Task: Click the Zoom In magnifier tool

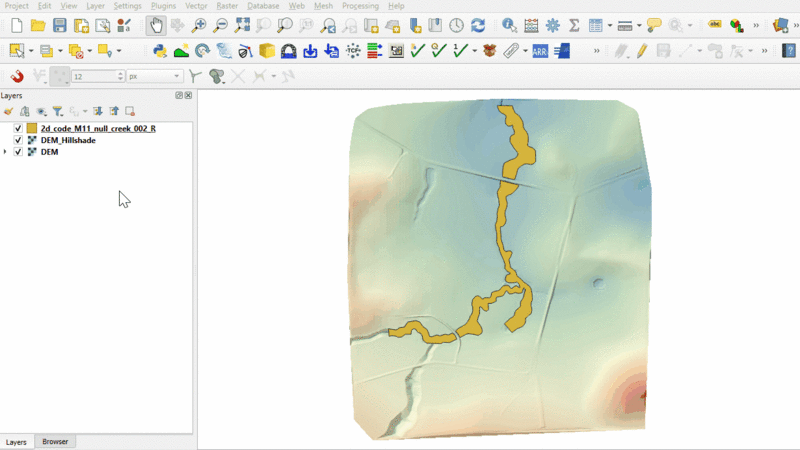Action: click(199, 25)
